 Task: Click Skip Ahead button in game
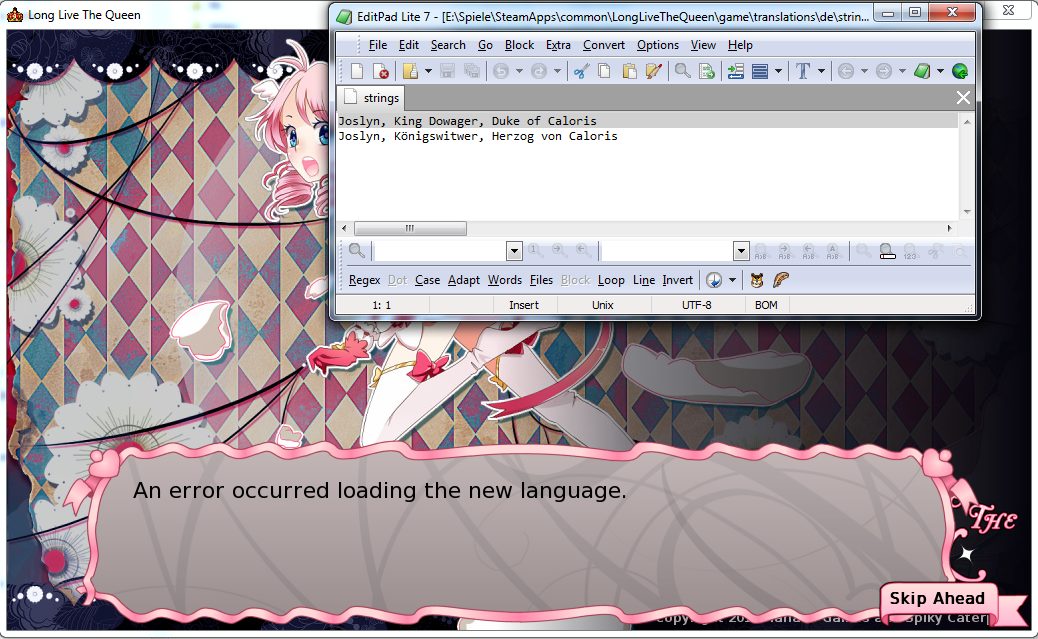pos(937,599)
